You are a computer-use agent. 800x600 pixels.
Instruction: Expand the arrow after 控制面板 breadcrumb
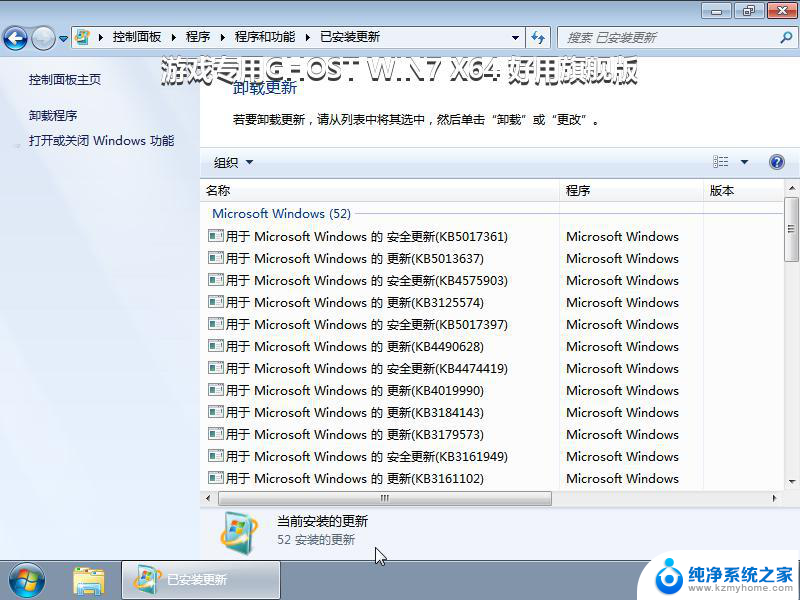173,37
